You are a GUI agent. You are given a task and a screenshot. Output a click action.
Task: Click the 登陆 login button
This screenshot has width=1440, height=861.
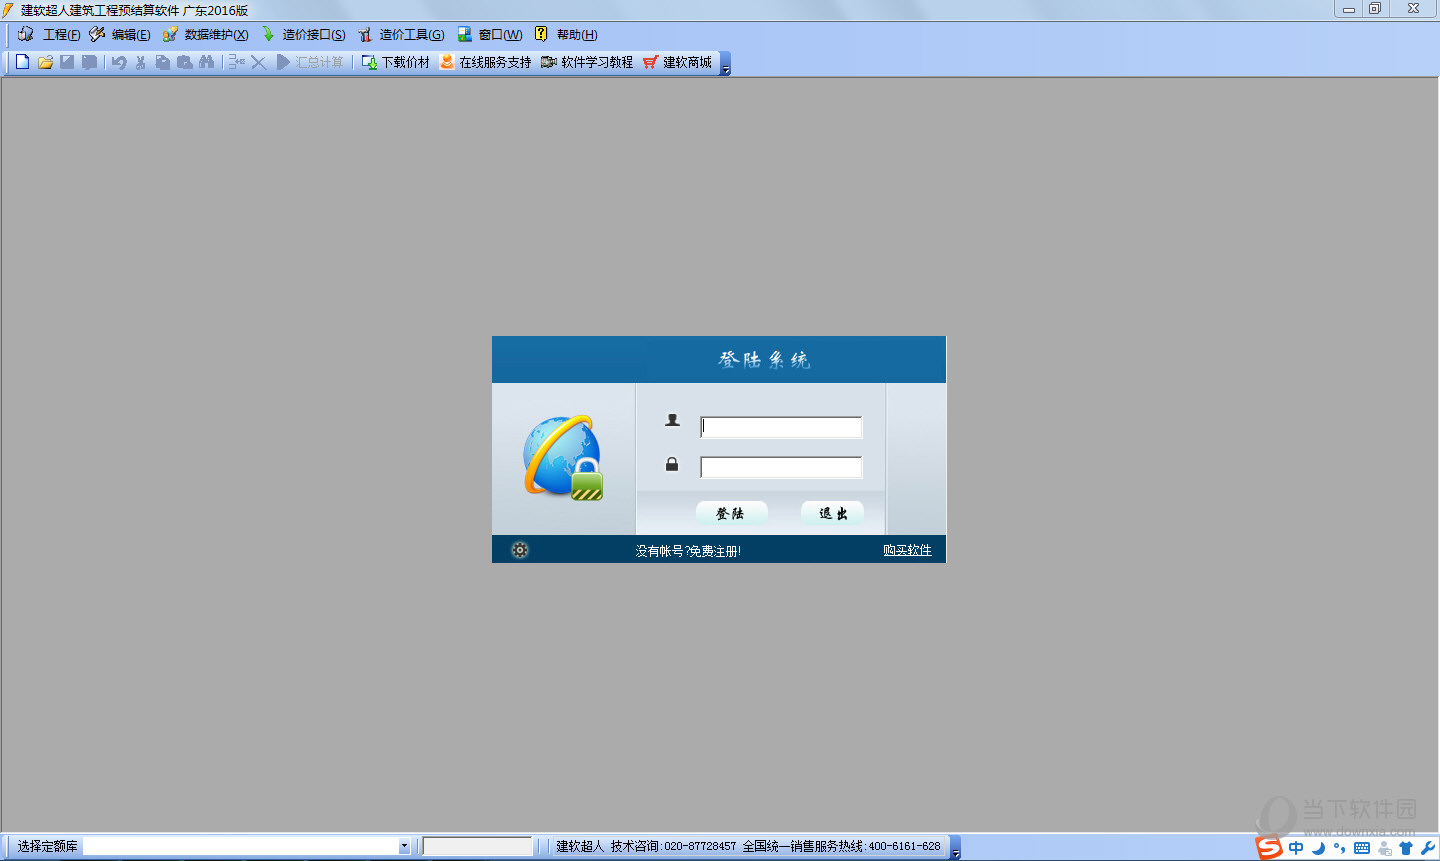(731, 513)
